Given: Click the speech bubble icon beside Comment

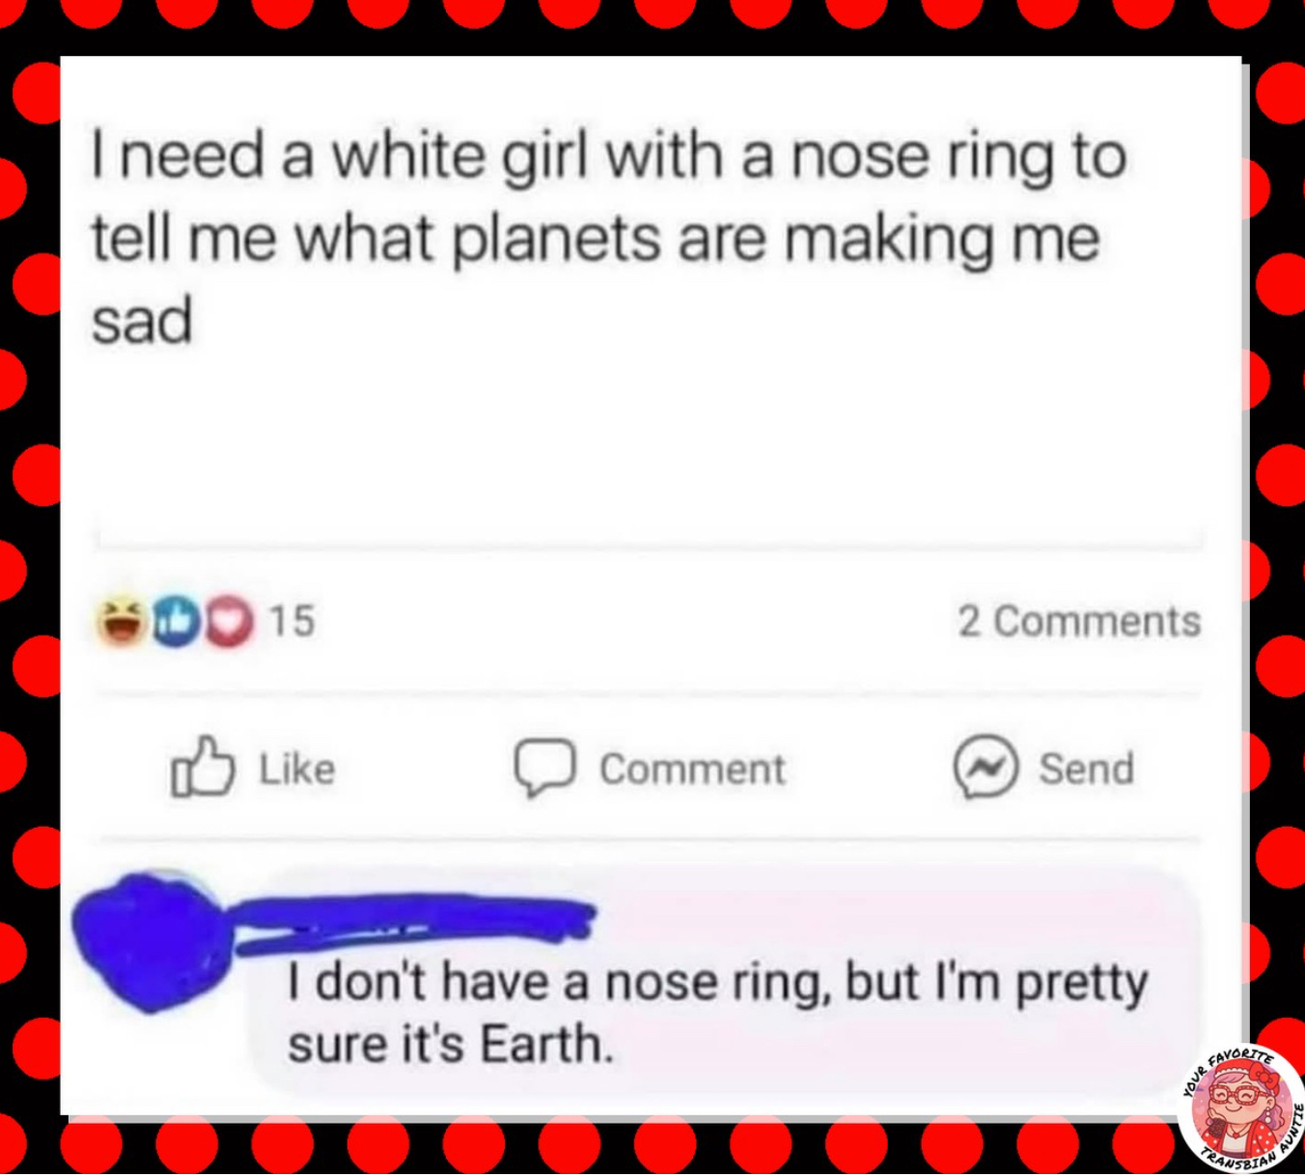Looking at the screenshot, I should tap(545, 768).
